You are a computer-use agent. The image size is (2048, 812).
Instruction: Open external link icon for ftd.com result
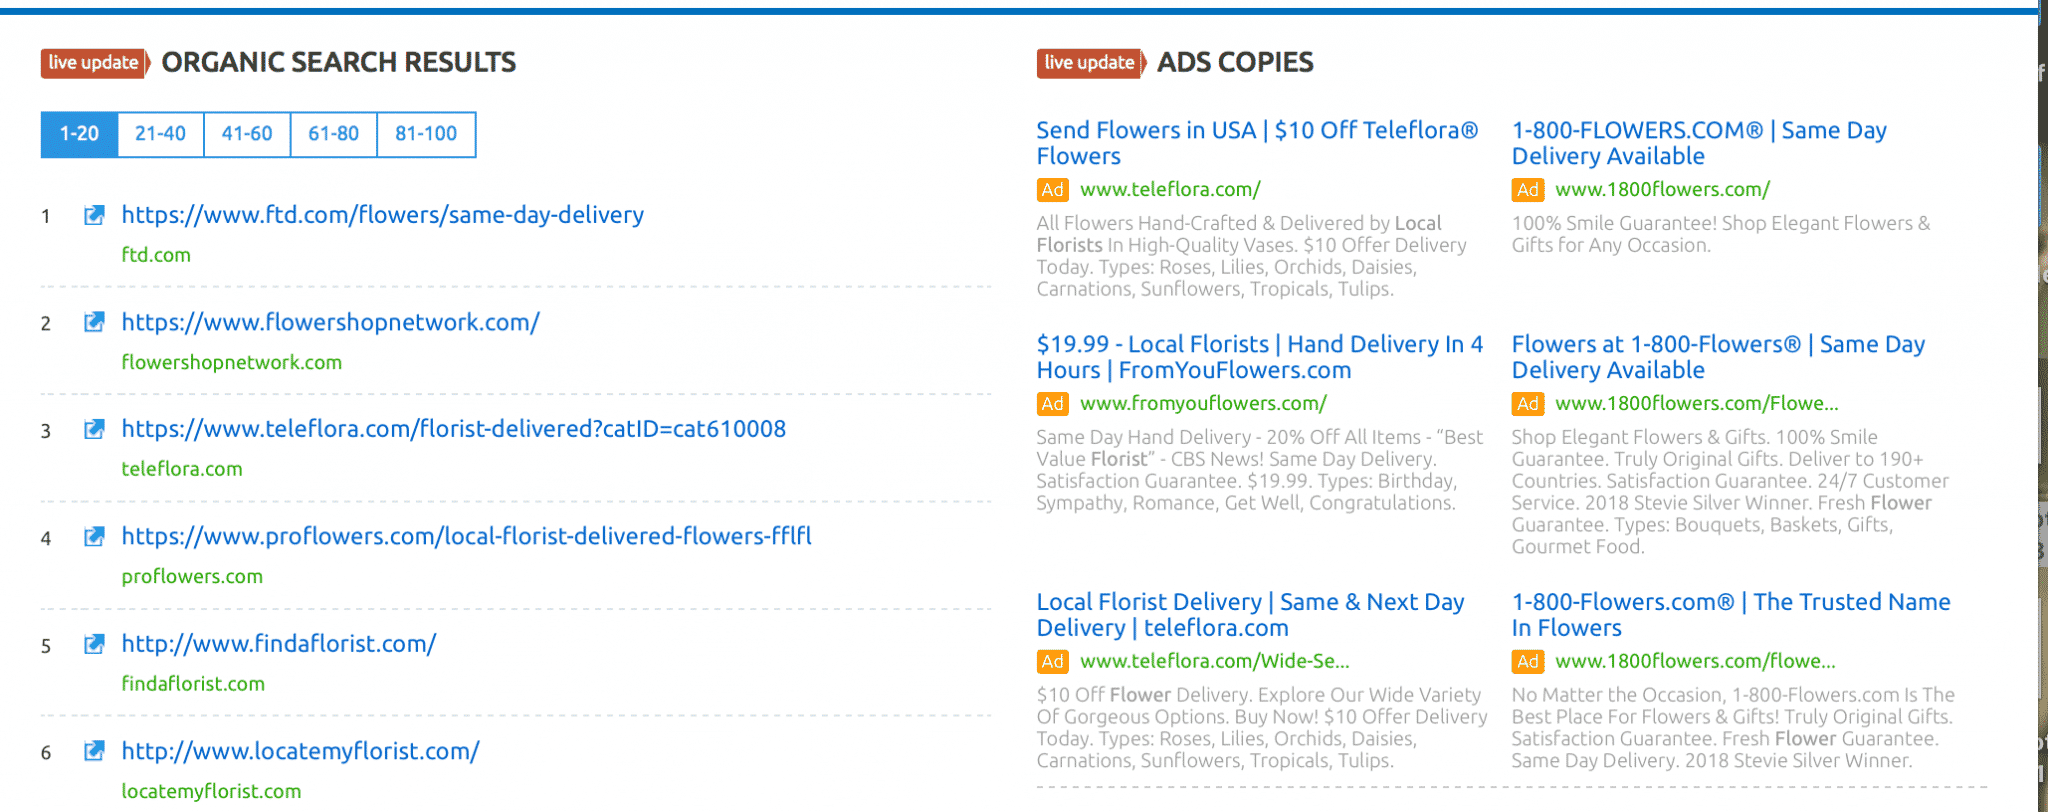point(94,215)
